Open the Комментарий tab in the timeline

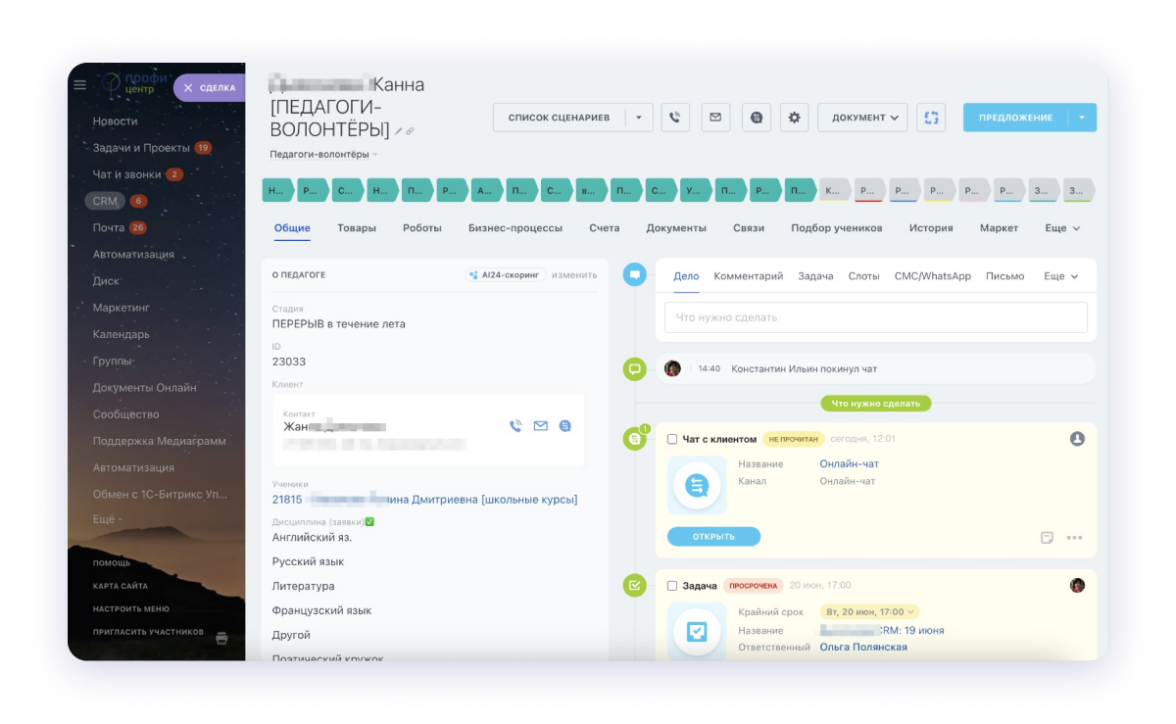coord(748,276)
